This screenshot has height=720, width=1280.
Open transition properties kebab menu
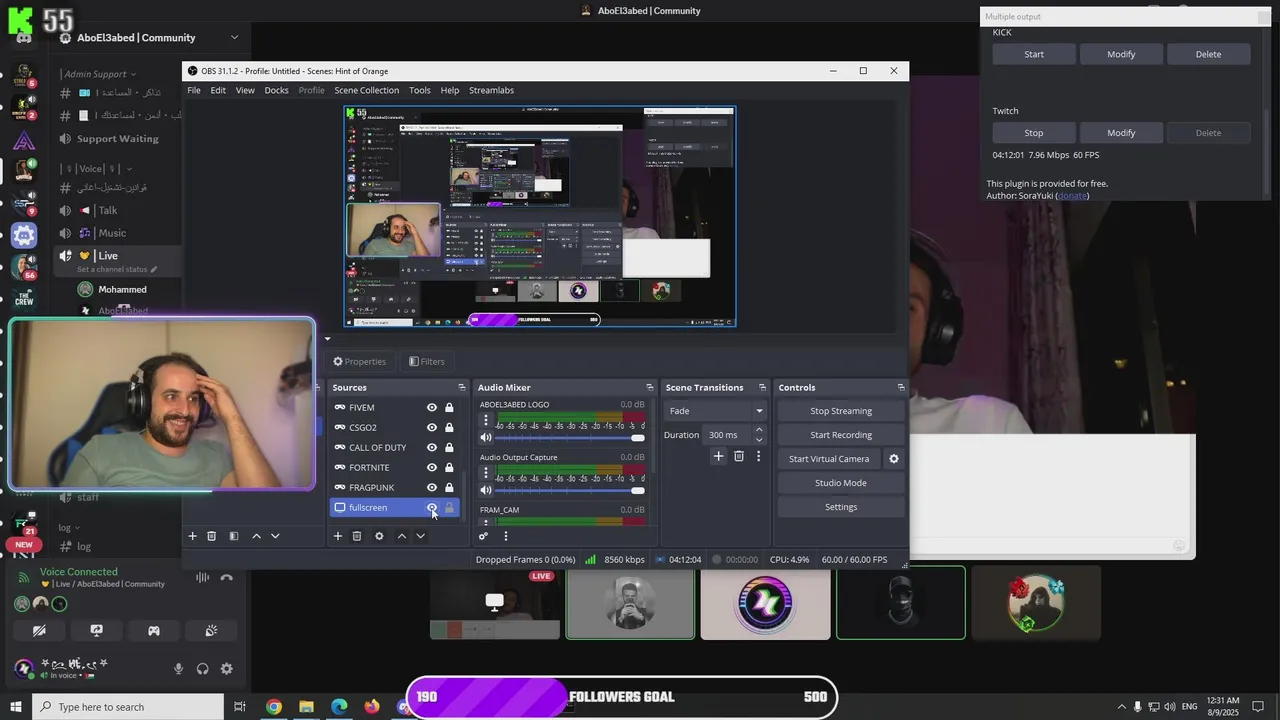coord(758,456)
